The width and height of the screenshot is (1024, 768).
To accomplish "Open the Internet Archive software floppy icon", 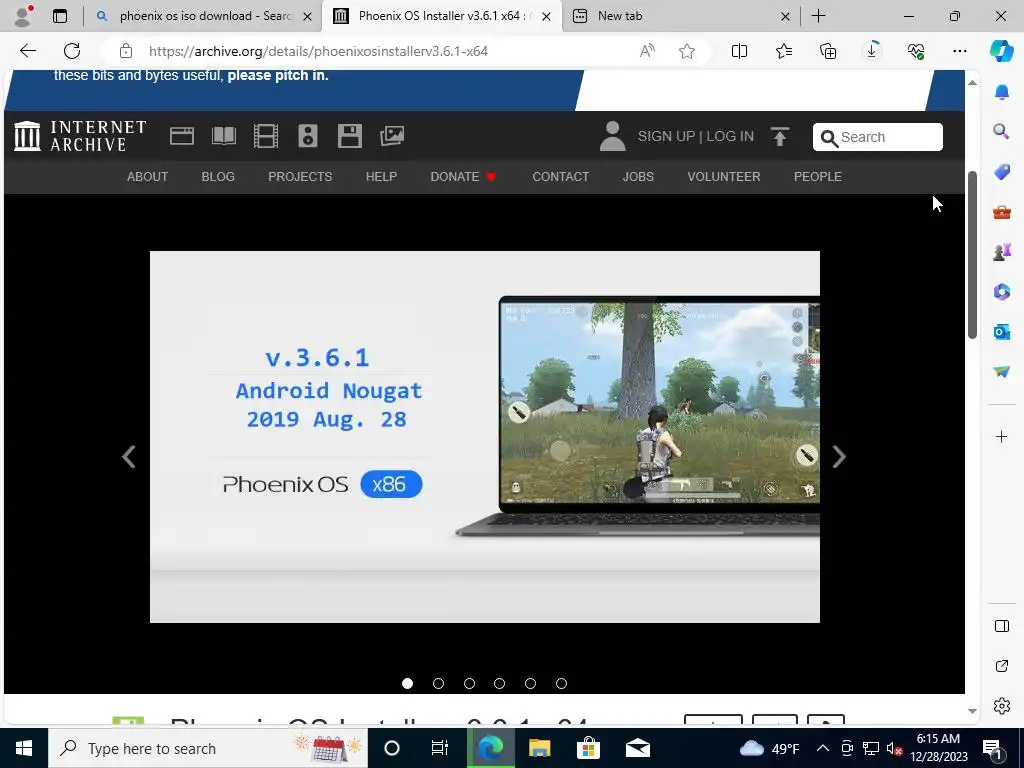I will click(x=349, y=136).
